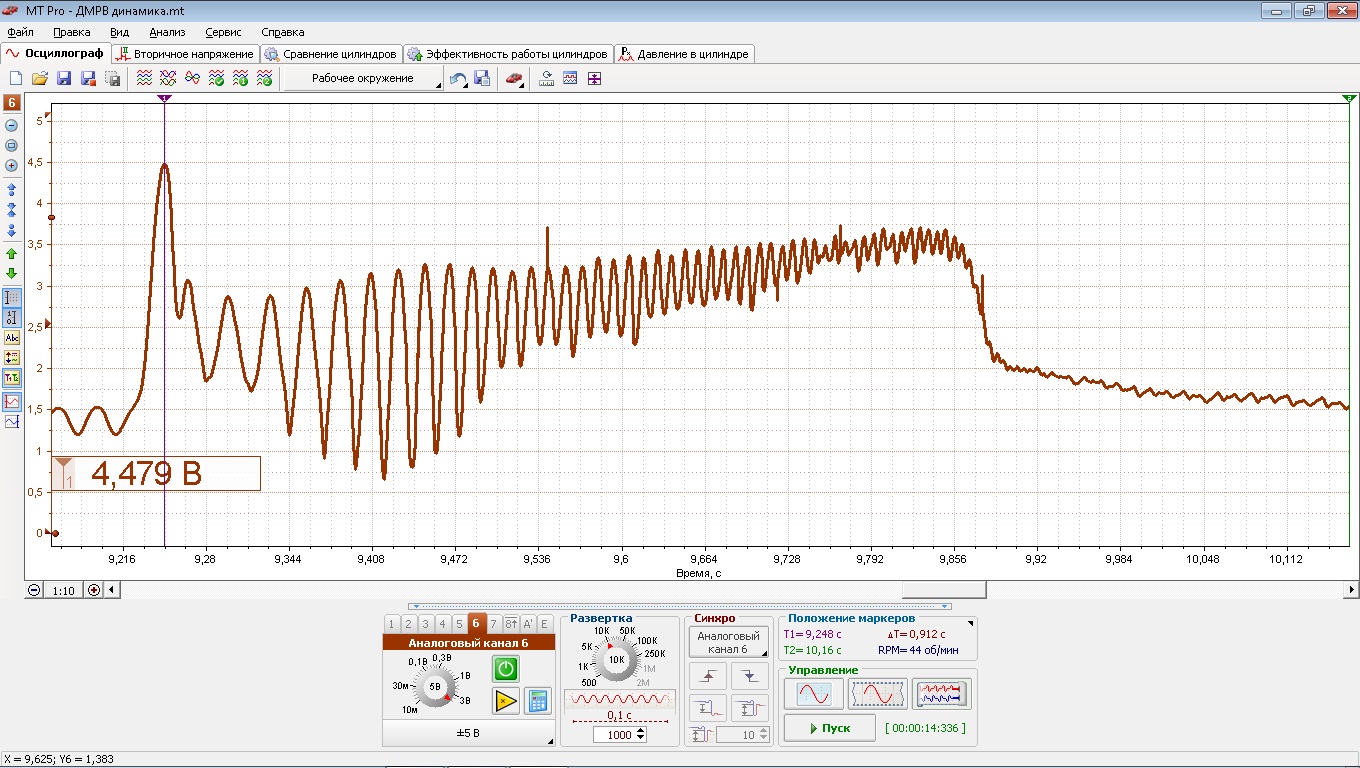The height and width of the screenshot is (768, 1360).
Task: Open the Аналоговый канал 6 sync source dropdown
Action: (x=728, y=642)
